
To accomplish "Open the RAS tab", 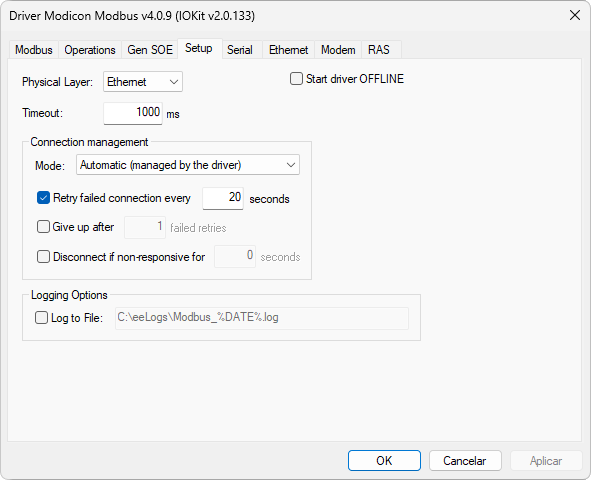I will coord(379,50).
